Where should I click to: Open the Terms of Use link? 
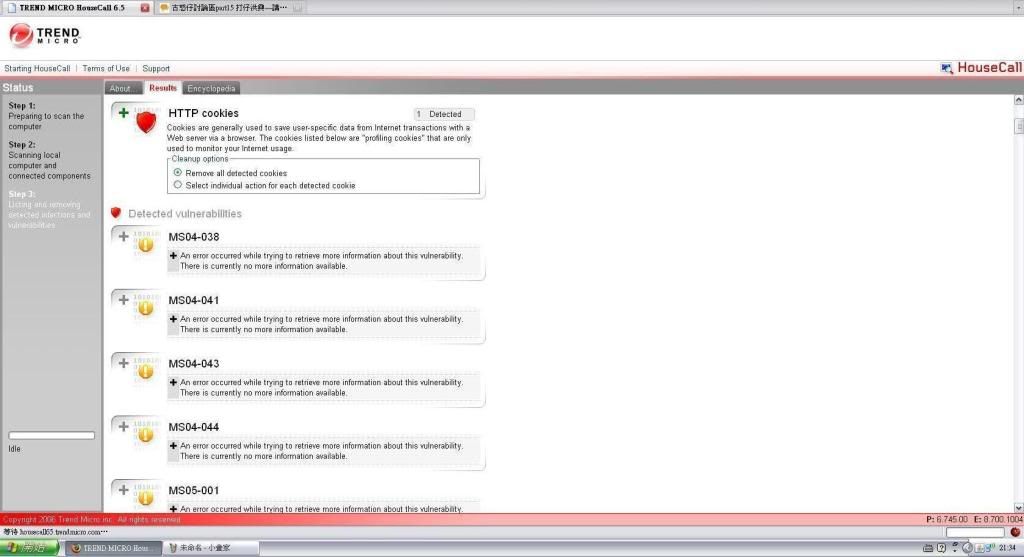click(106, 69)
